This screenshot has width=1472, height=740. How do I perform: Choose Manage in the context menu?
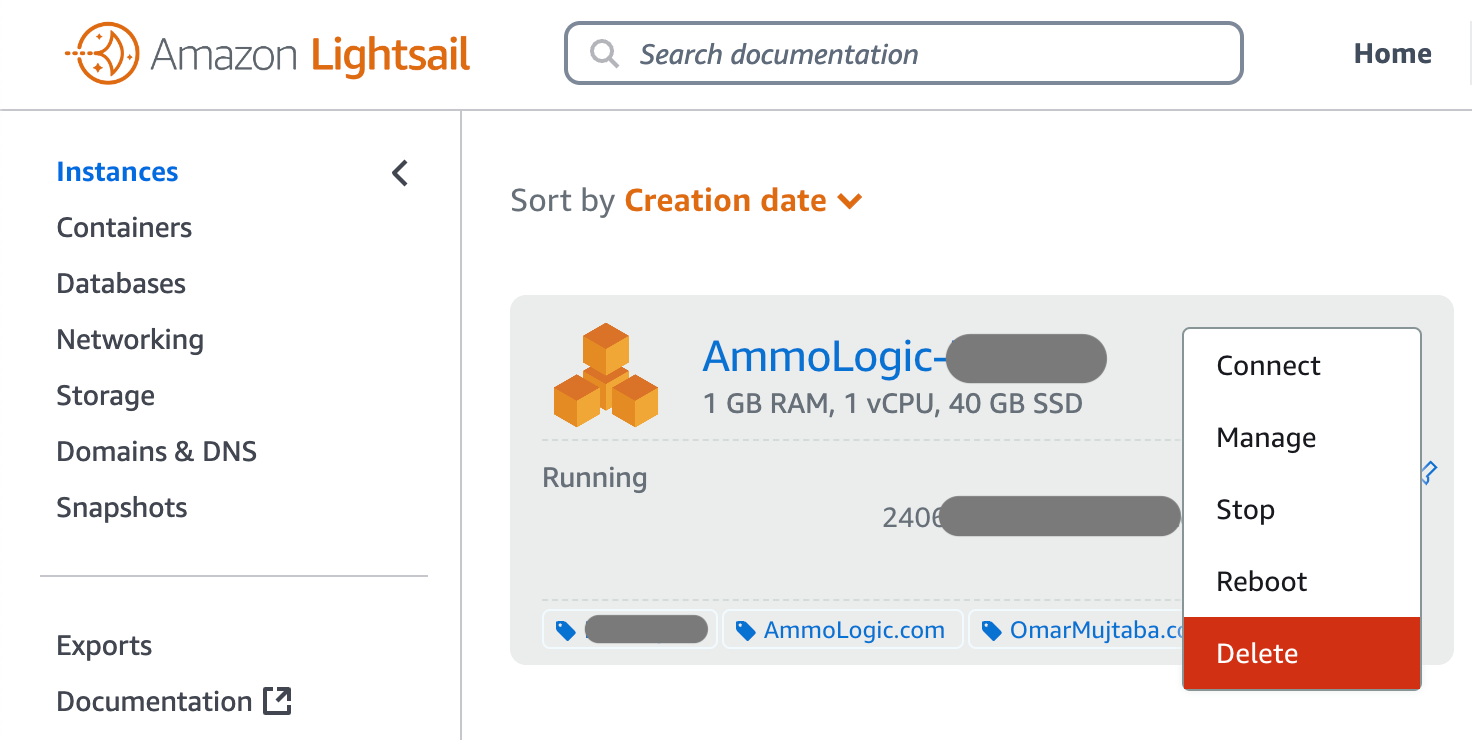[1265, 437]
